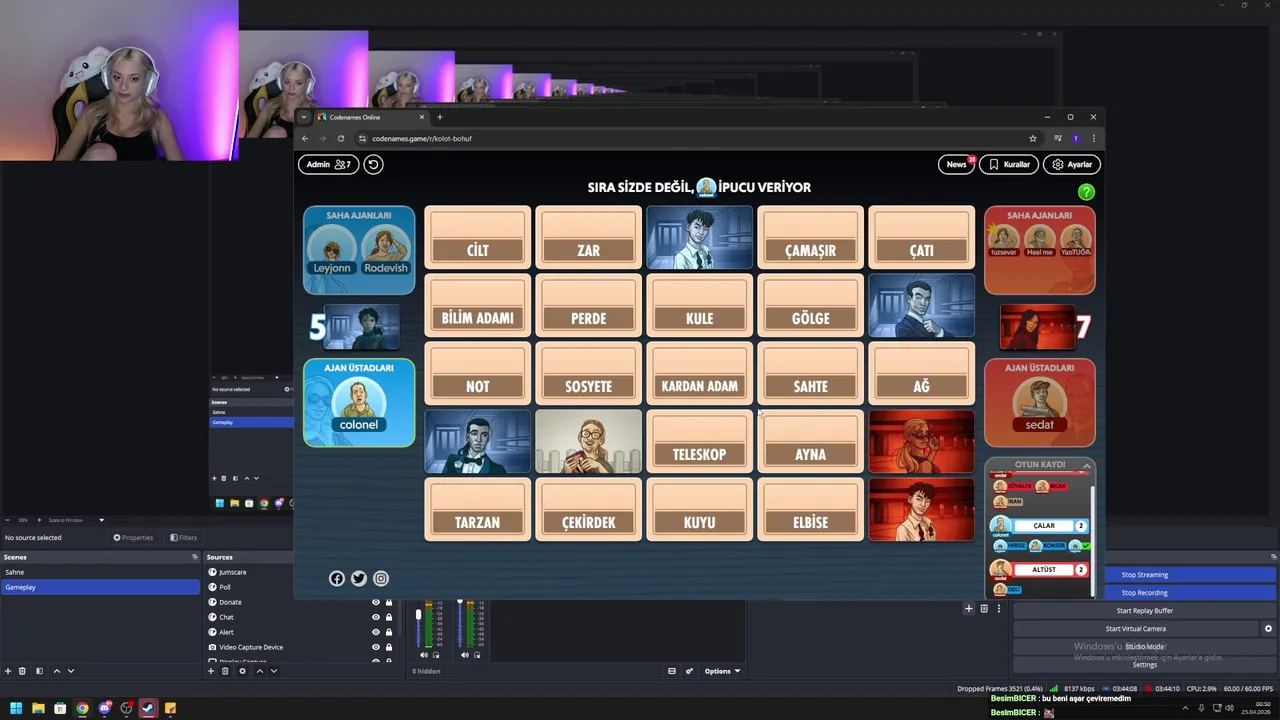Hide the Alert source
Screen dimensions: 1280x720
[x=376, y=632]
